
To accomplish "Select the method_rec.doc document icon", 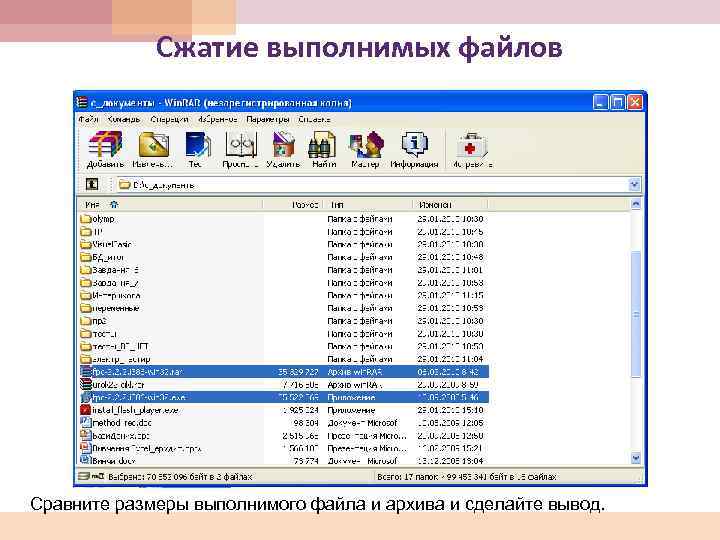I will 86,422.
